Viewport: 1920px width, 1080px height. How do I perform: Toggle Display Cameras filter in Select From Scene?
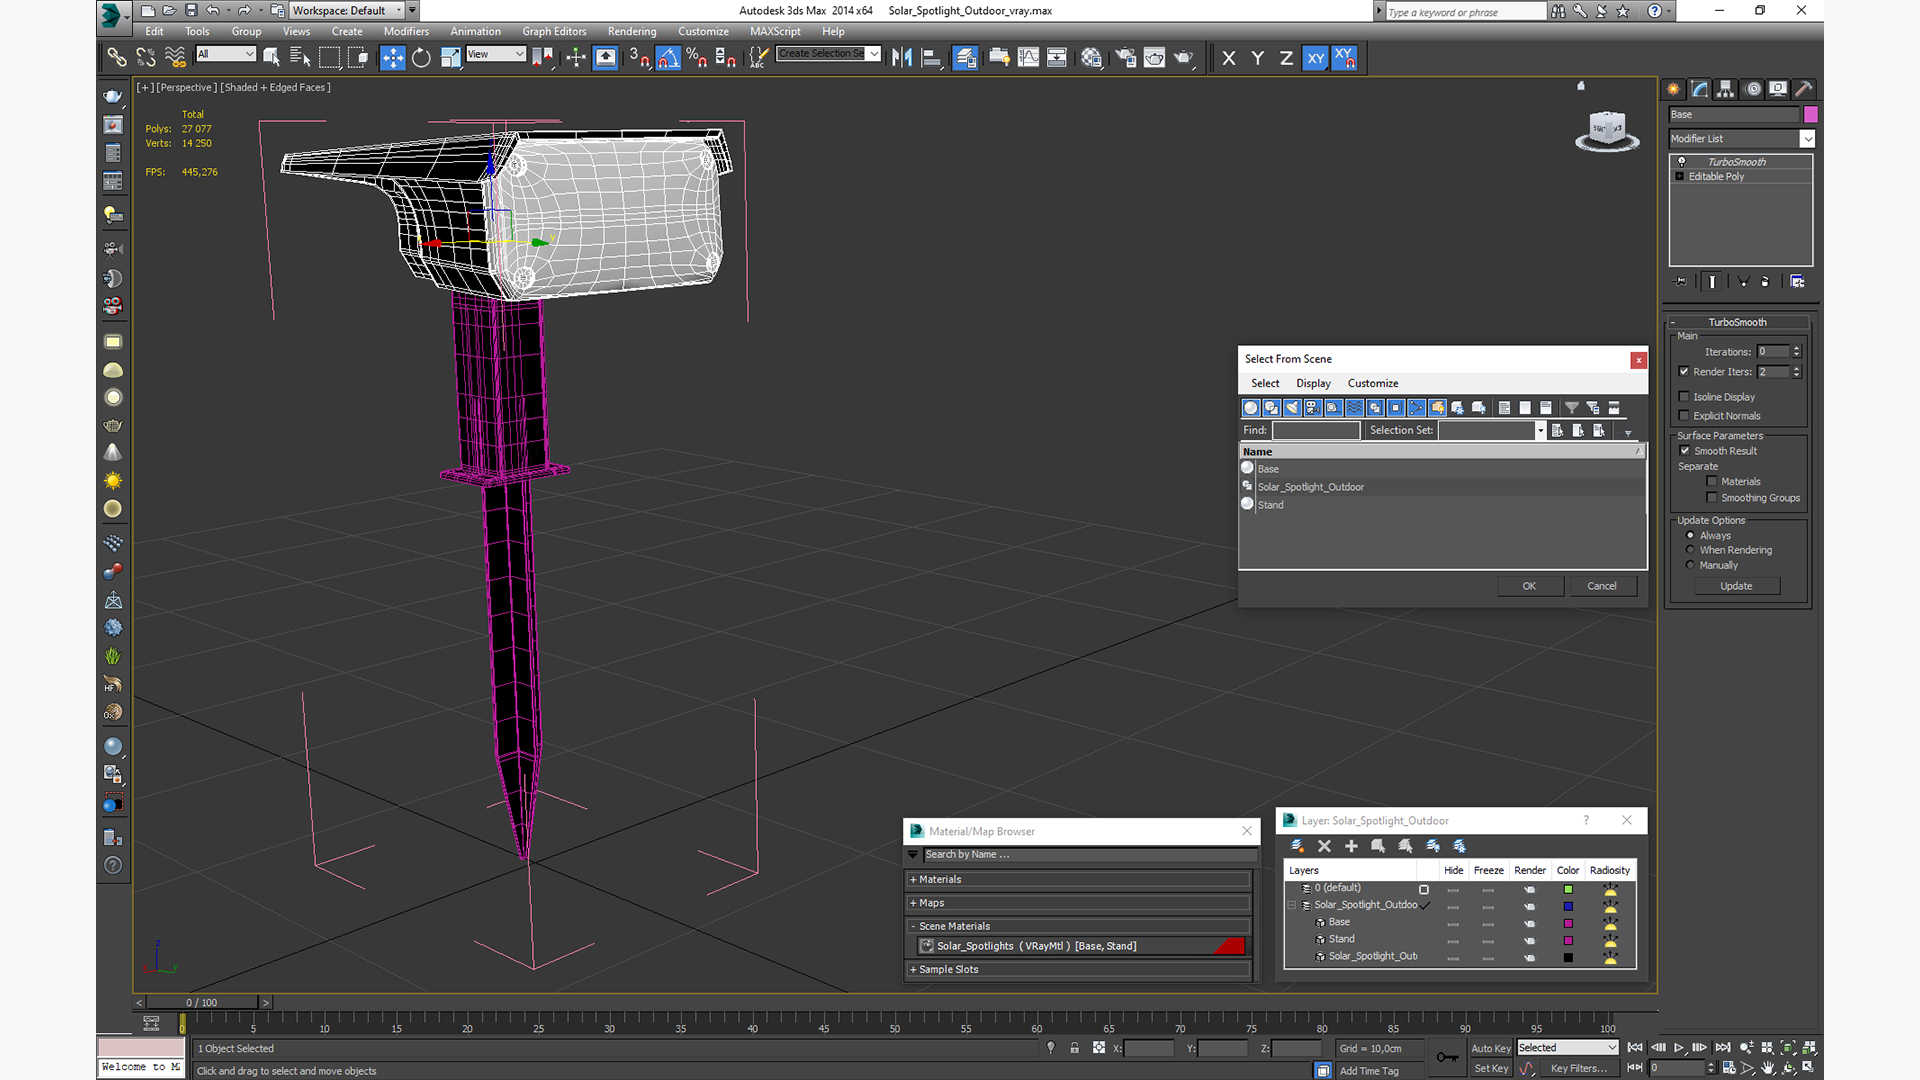1313,408
